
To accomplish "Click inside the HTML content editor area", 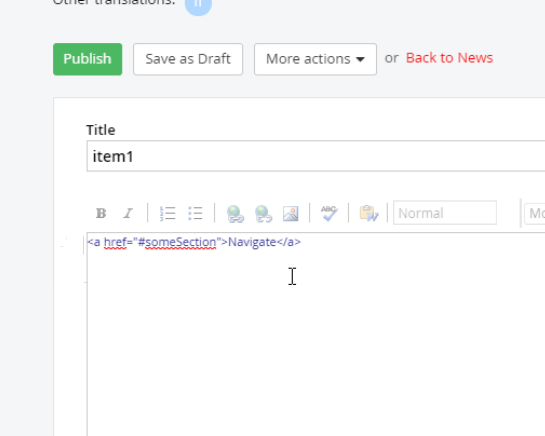I will 316,334.
